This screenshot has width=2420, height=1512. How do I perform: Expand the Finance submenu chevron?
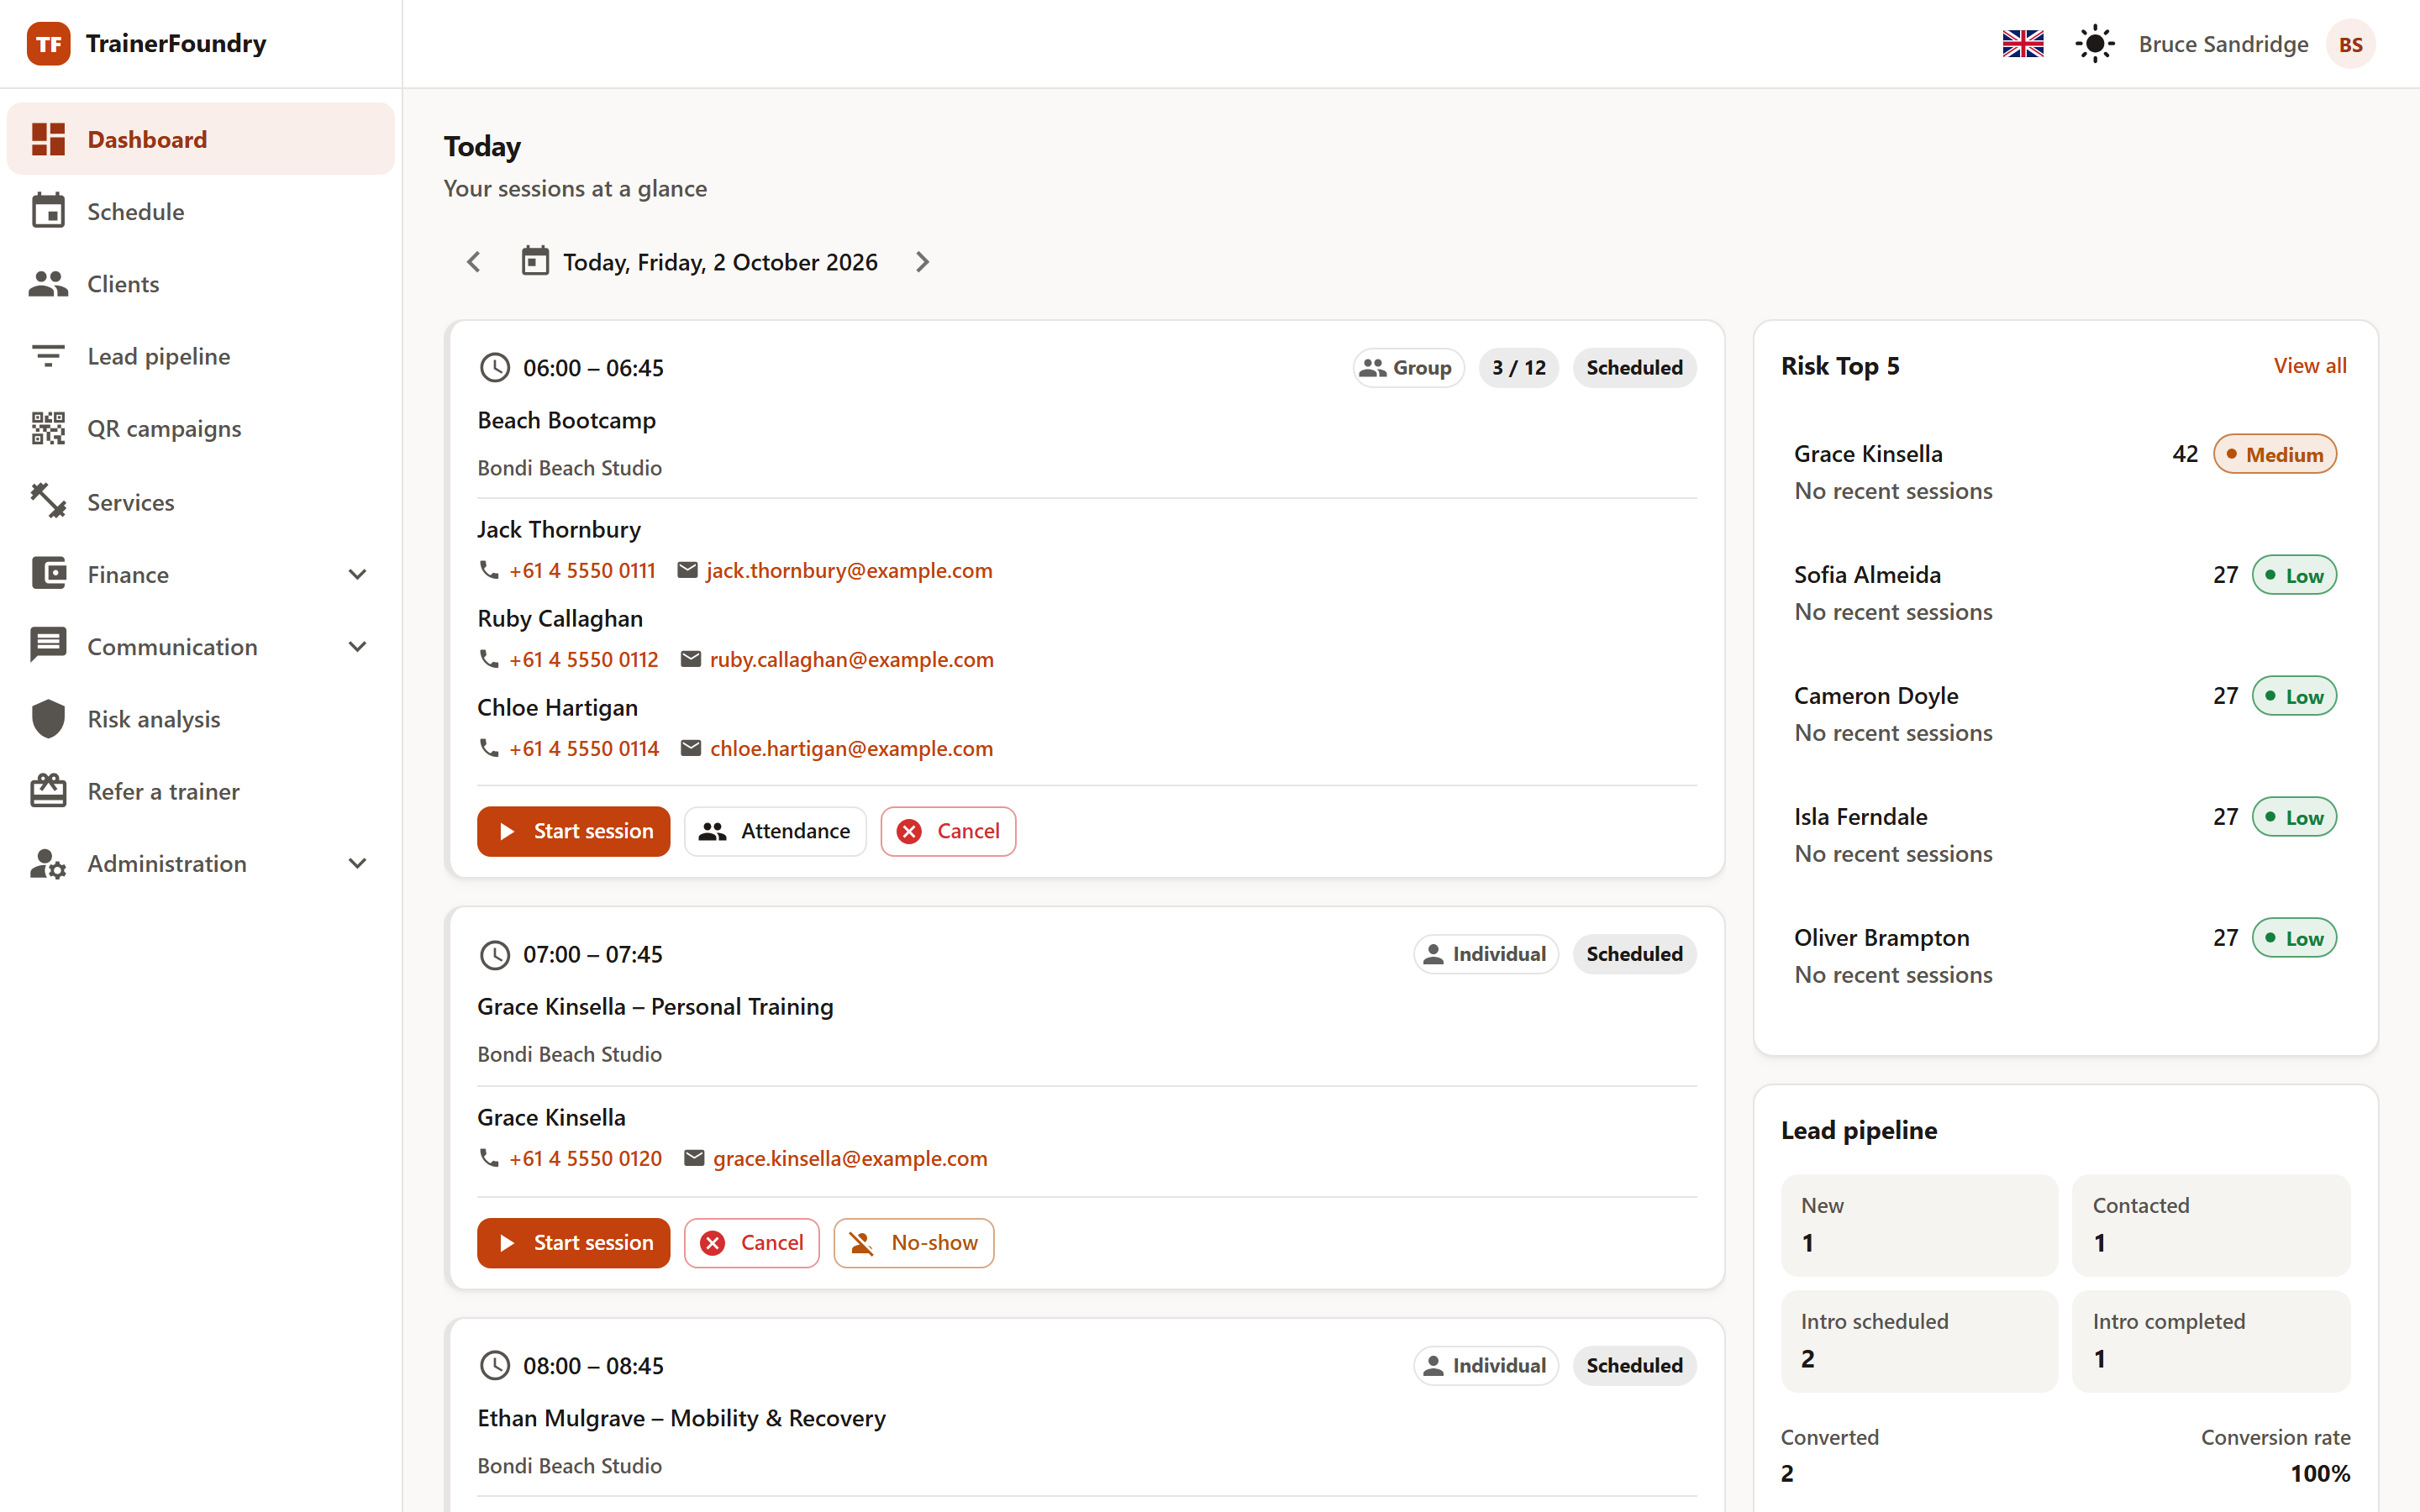pyautogui.click(x=357, y=574)
